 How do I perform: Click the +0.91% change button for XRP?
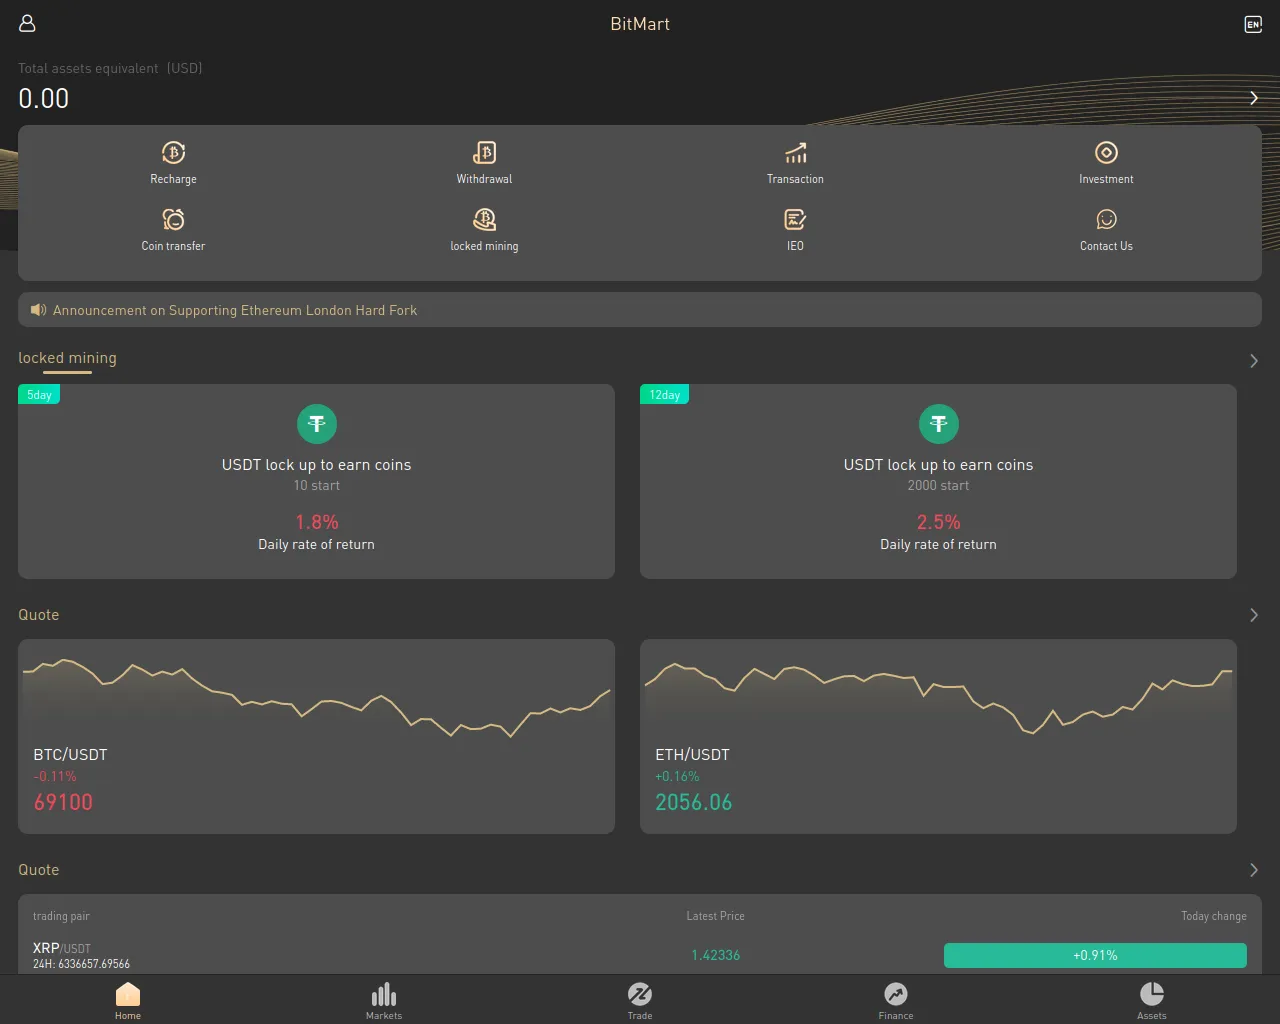(x=1095, y=955)
